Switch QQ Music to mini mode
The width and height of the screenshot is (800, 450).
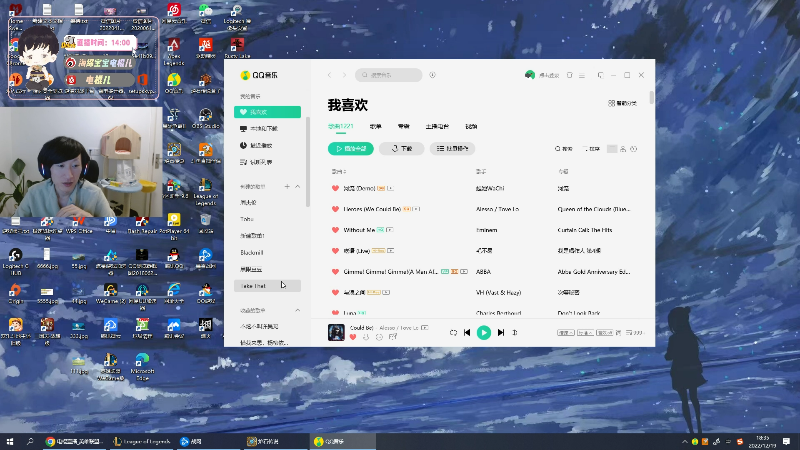tap(601, 75)
